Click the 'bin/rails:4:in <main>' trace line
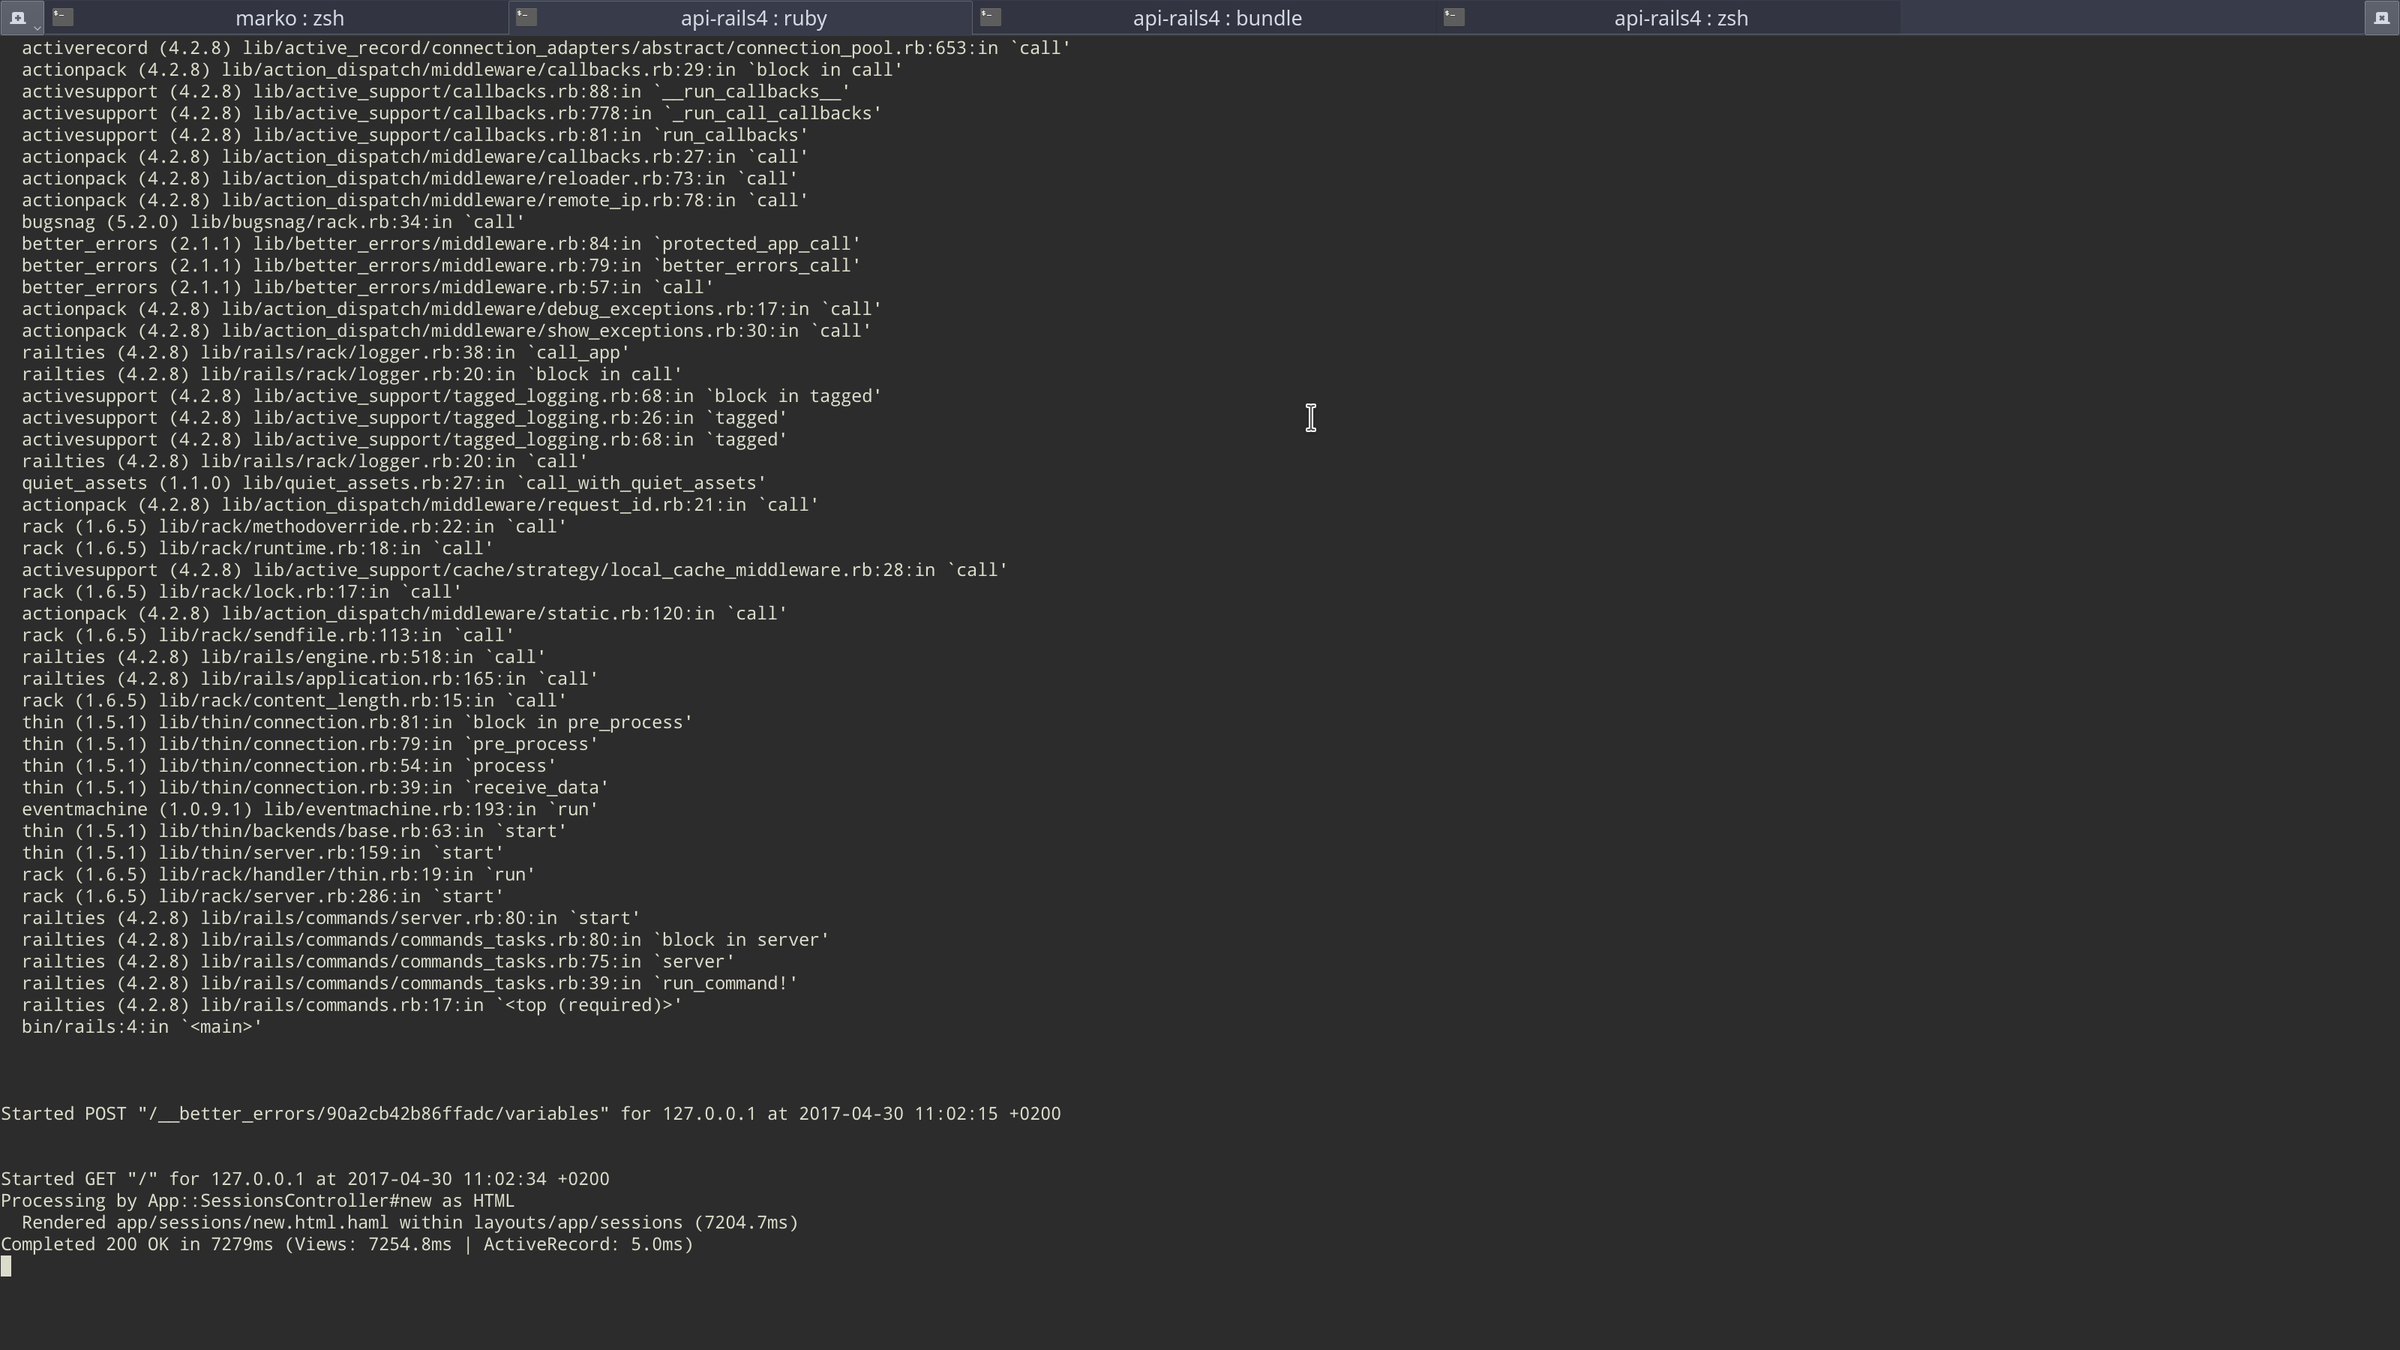Viewport: 2400px width, 1350px height. tap(141, 1027)
